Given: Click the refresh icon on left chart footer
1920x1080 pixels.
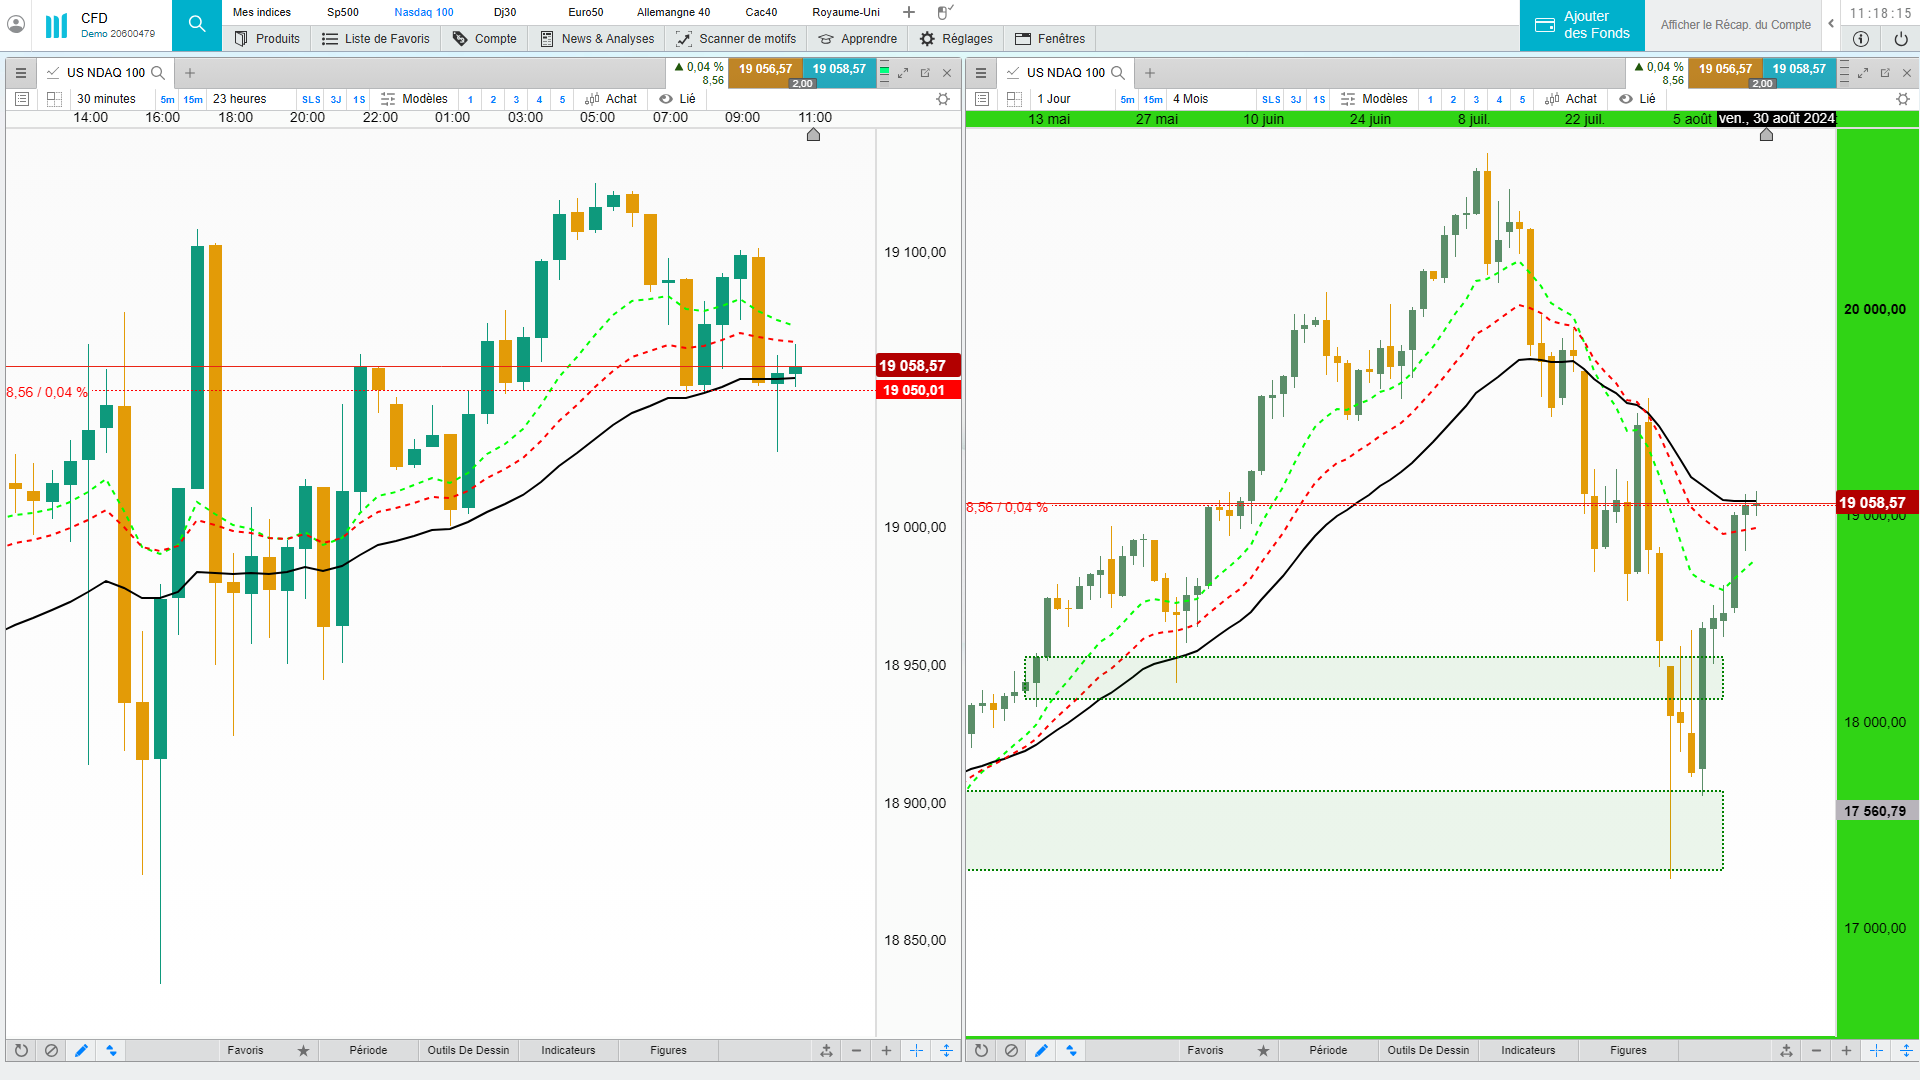Looking at the screenshot, I should click(21, 1051).
